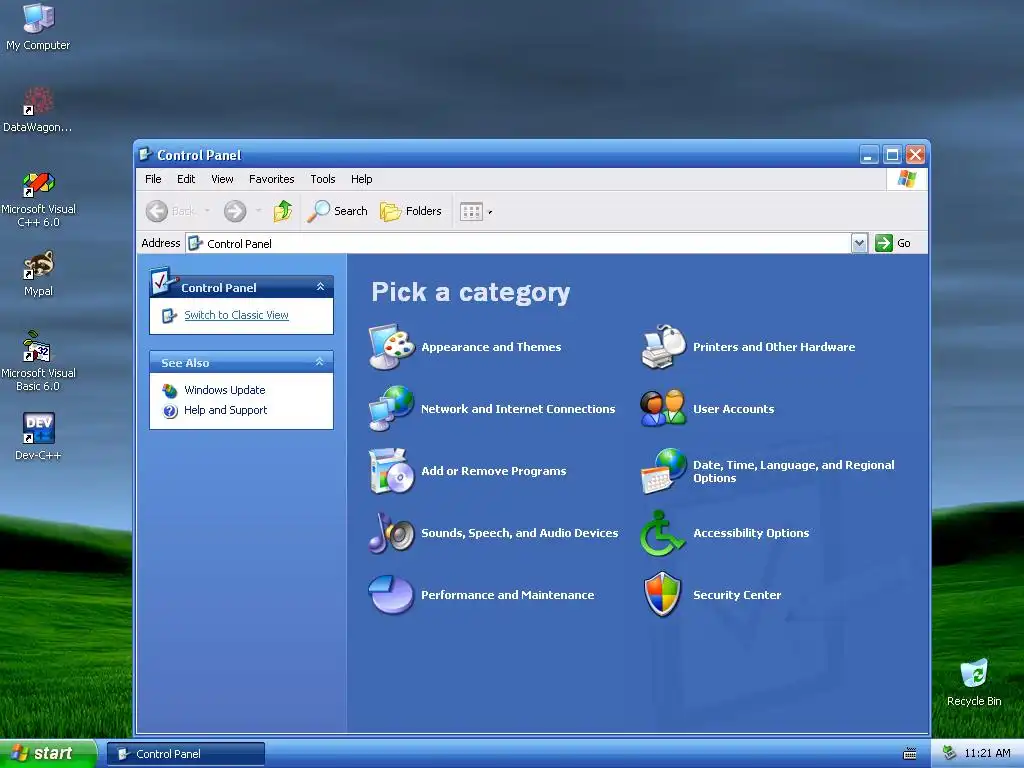This screenshot has width=1024, height=768.
Task: Open the View menu
Action: (x=222, y=179)
